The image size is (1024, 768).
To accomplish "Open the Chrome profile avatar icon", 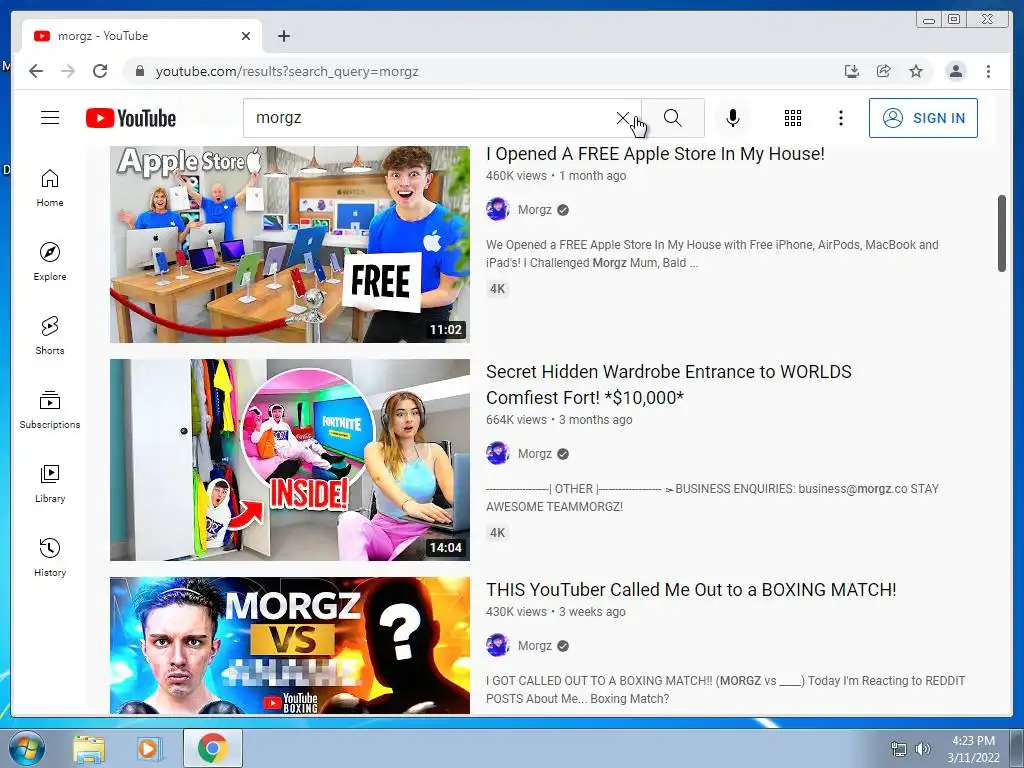I will click(x=955, y=71).
